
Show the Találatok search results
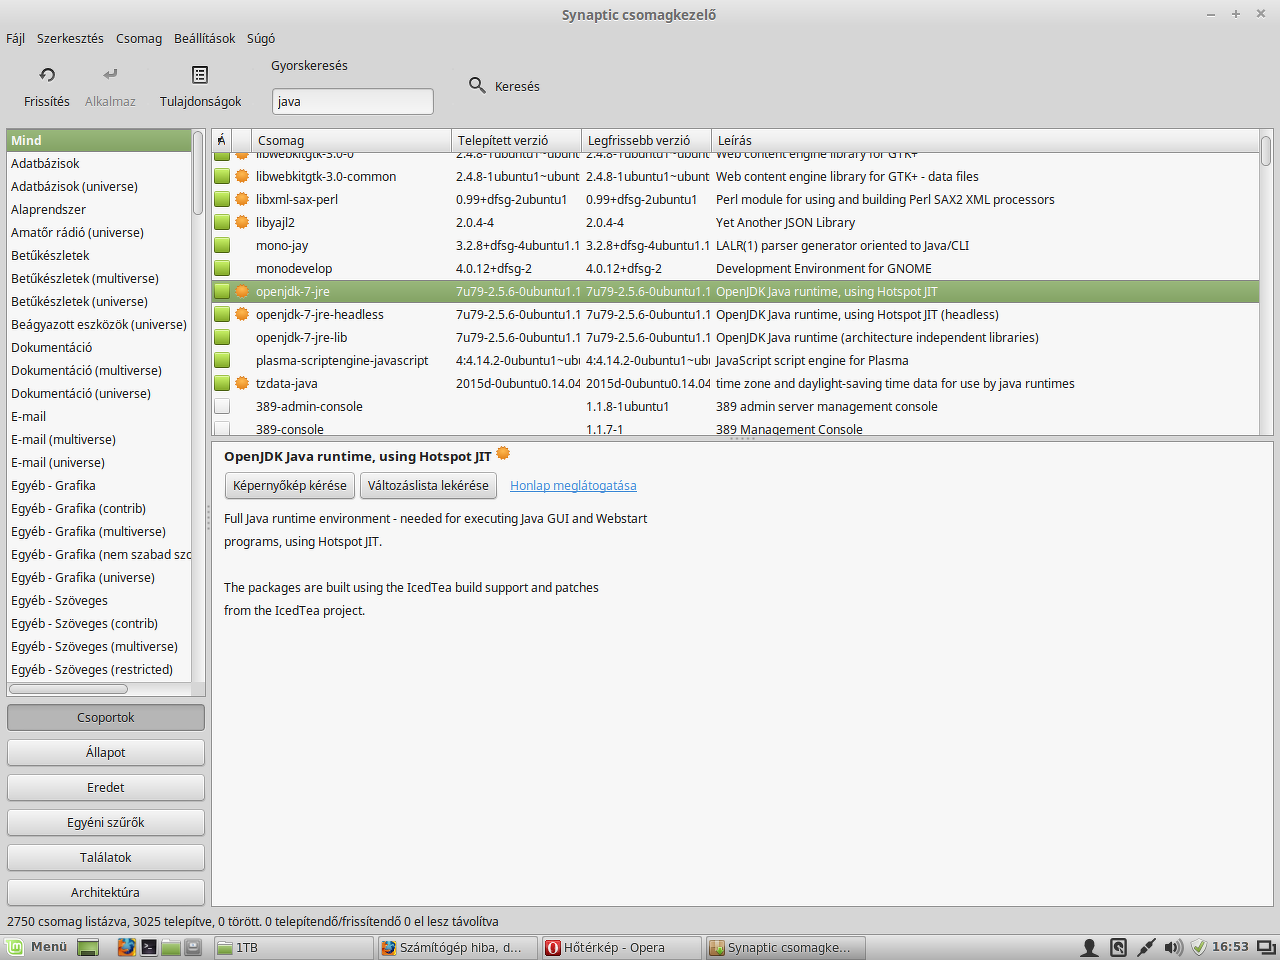pyautogui.click(x=106, y=857)
